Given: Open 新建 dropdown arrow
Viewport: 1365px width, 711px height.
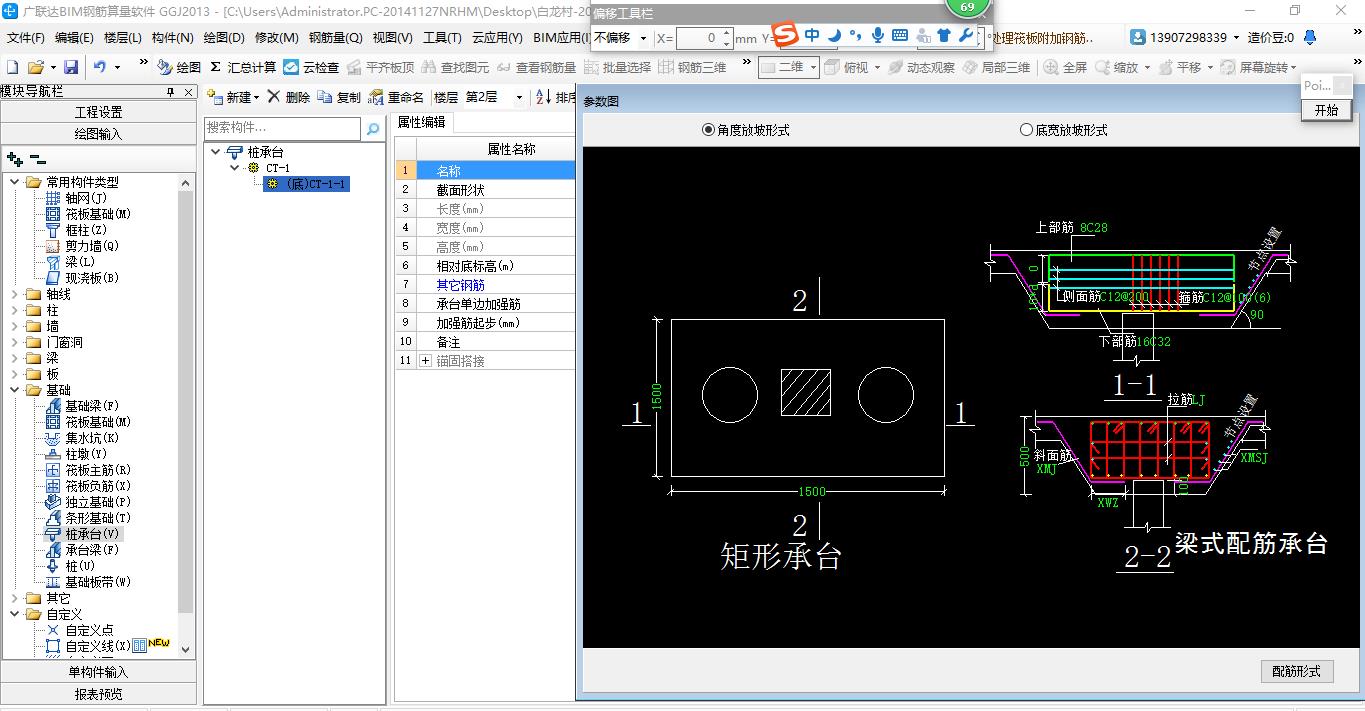Looking at the screenshot, I should tap(256, 98).
